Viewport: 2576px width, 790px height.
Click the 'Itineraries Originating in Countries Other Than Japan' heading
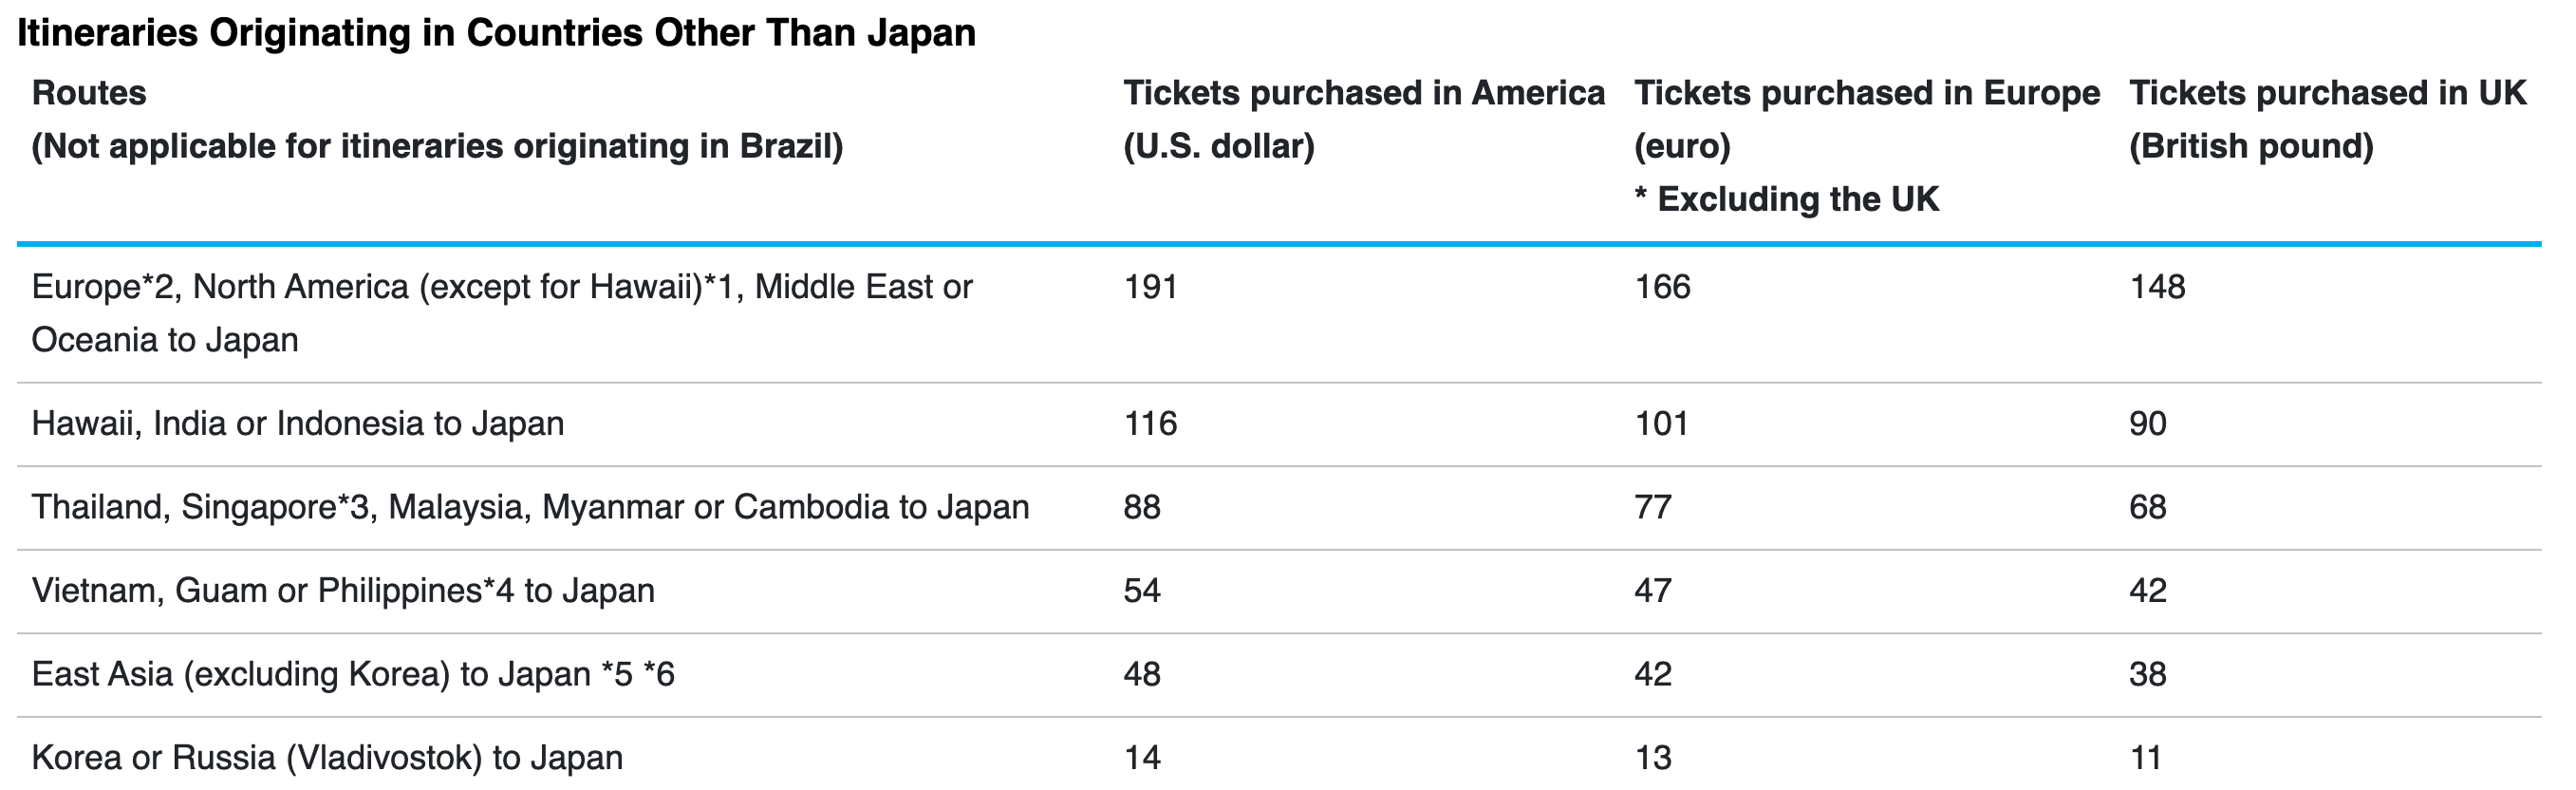[496, 33]
